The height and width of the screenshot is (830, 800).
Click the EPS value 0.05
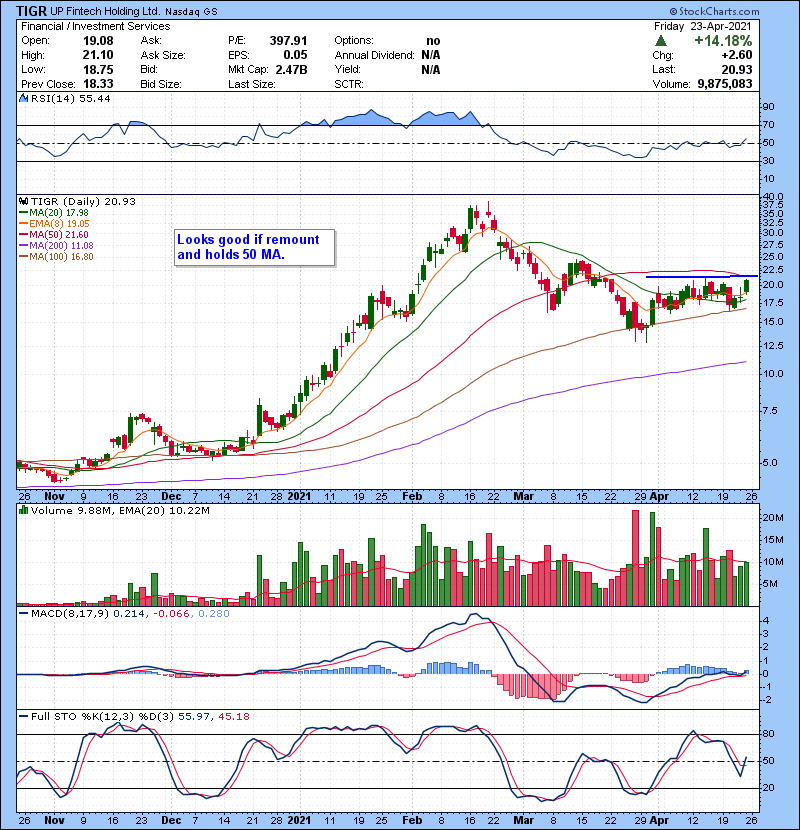point(295,55)
